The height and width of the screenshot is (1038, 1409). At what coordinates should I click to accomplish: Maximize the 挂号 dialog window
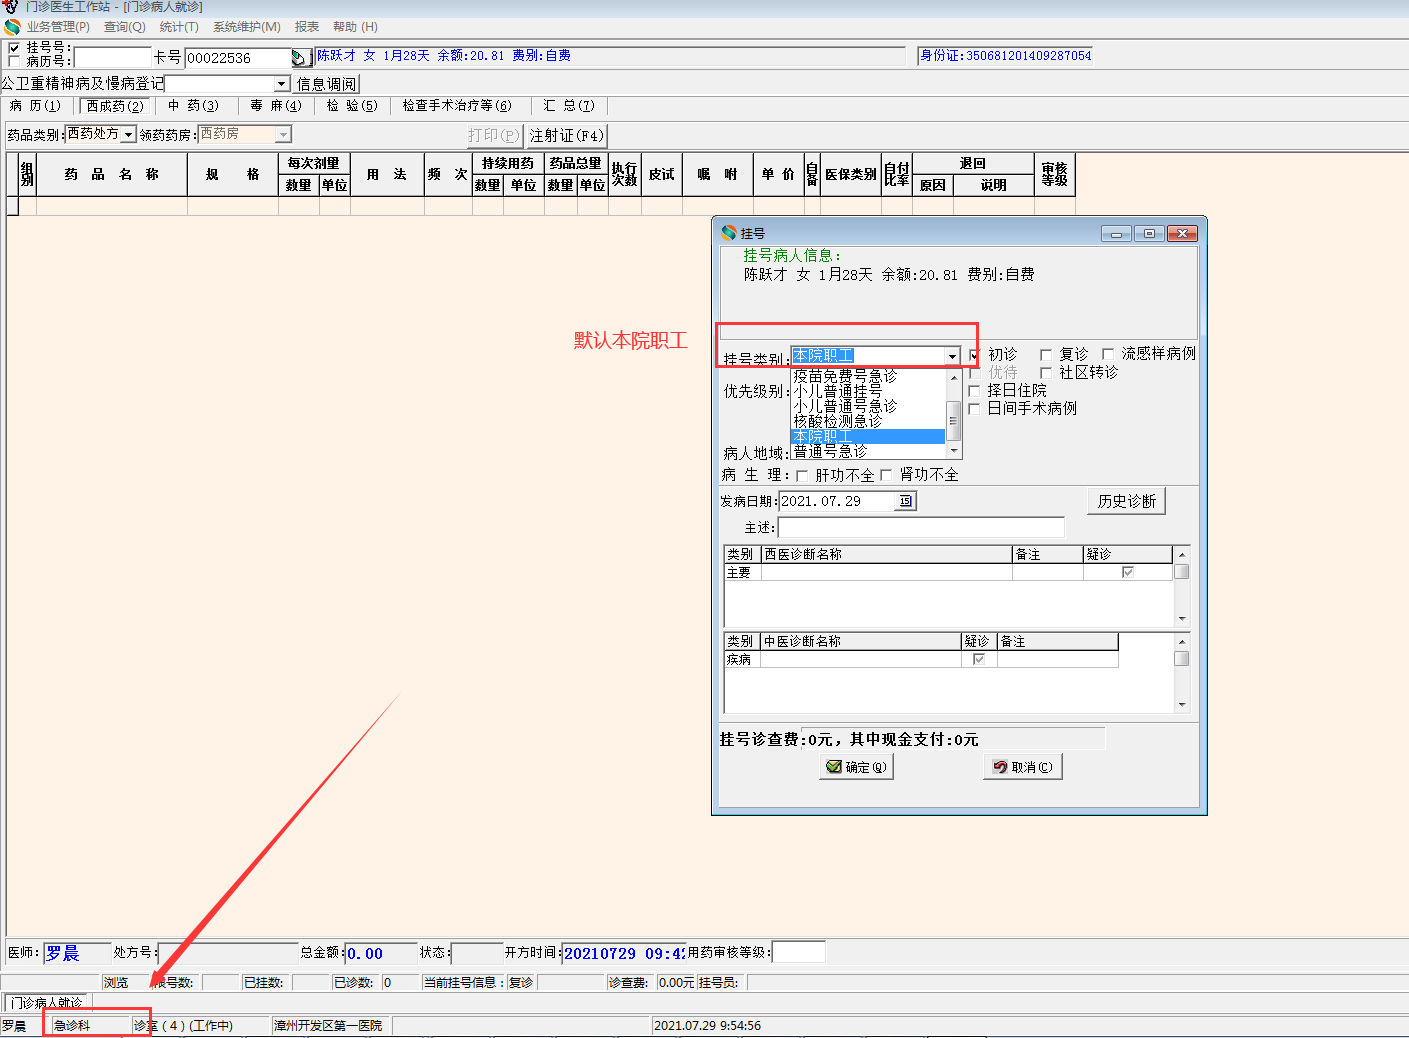point(1149,233)
